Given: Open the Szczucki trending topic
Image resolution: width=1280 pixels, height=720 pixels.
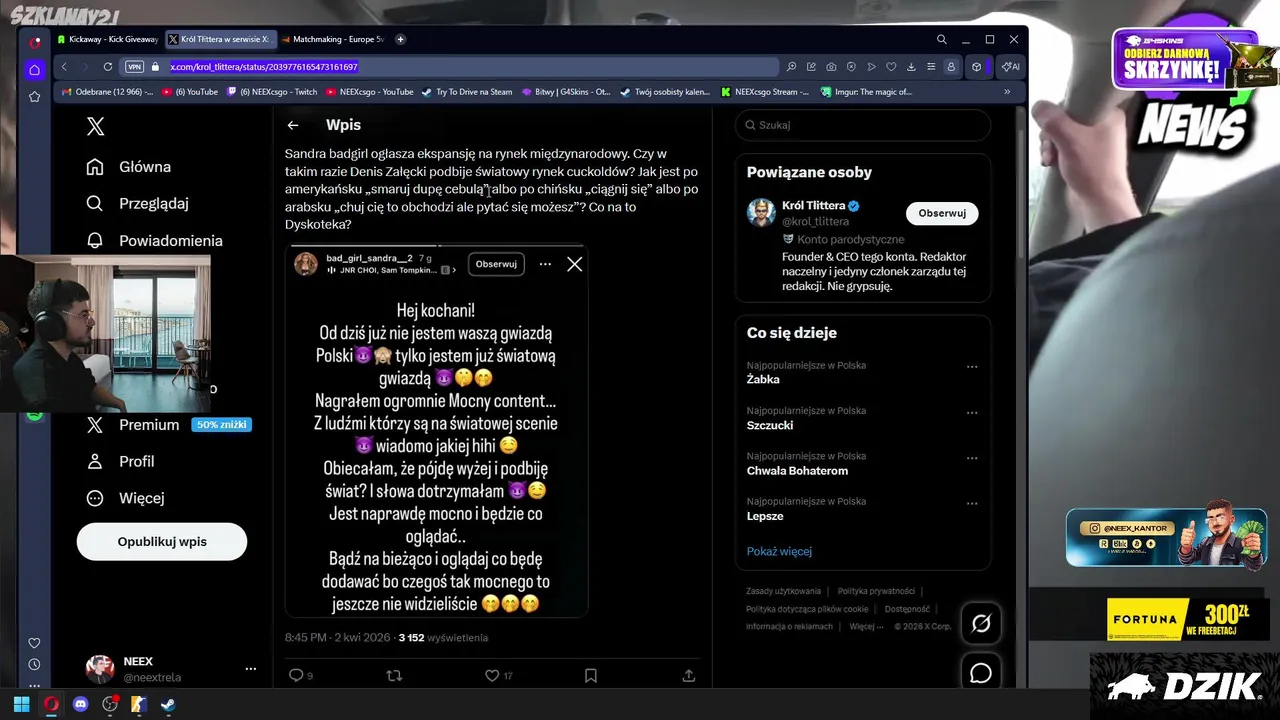Looking at the screenshot, I should tap(770, 425).
